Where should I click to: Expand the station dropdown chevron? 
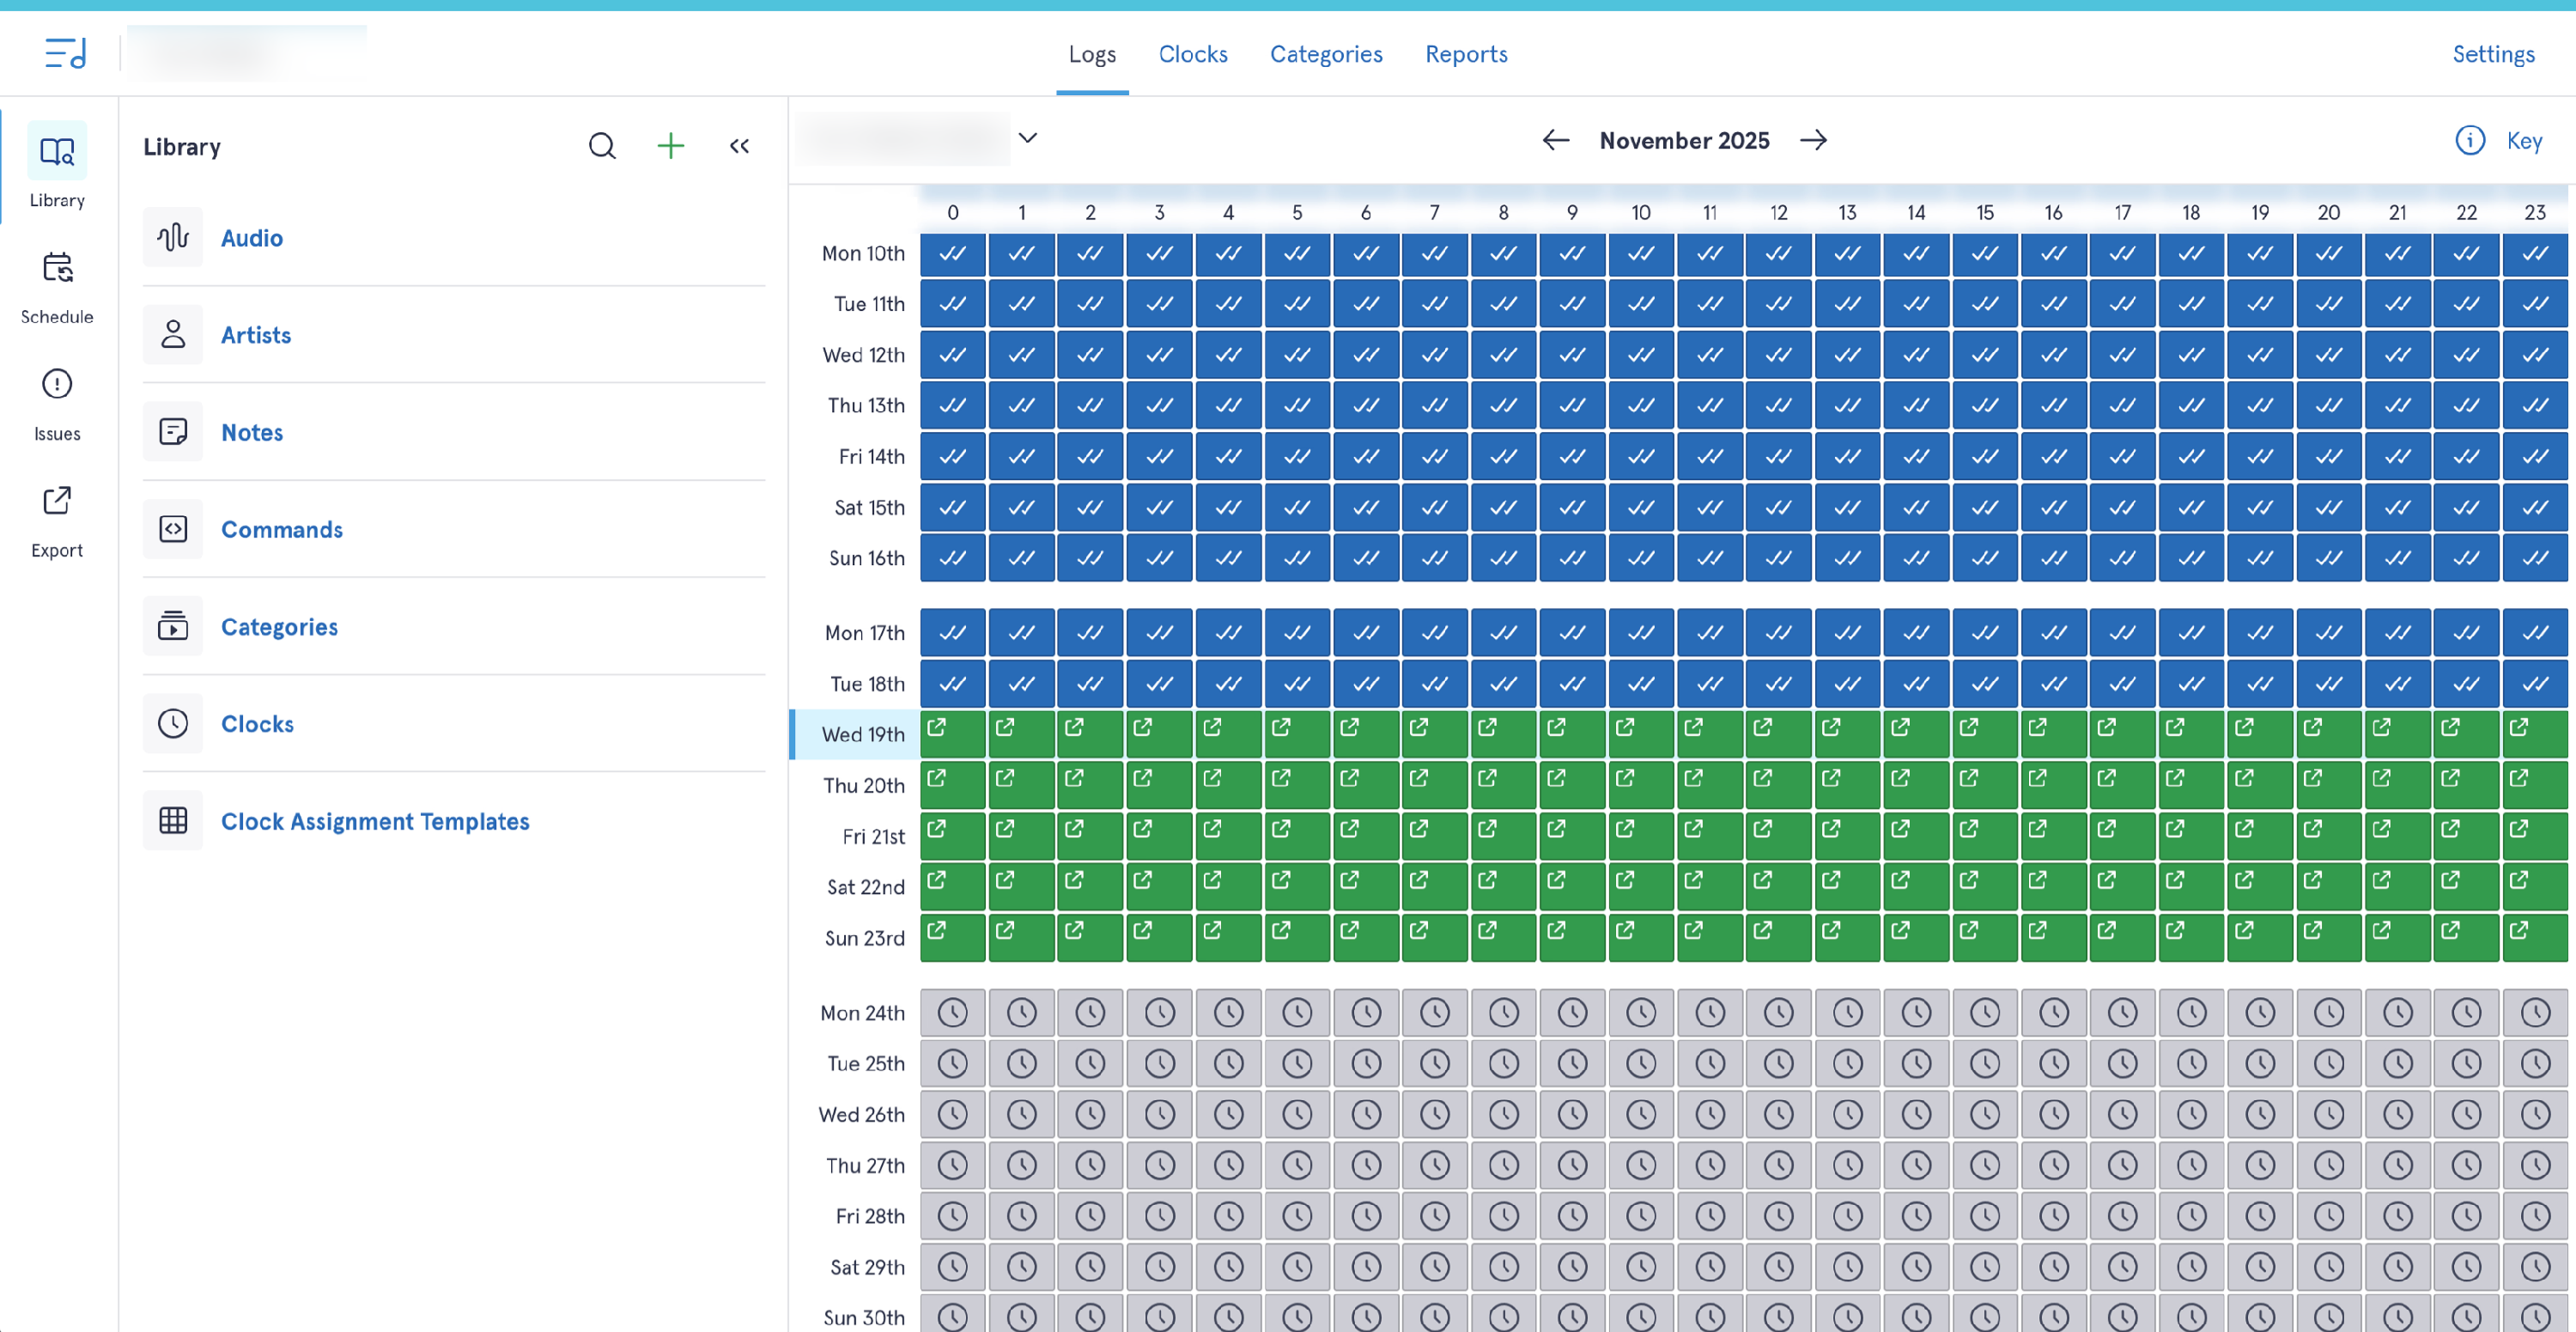click(1028, 138)
